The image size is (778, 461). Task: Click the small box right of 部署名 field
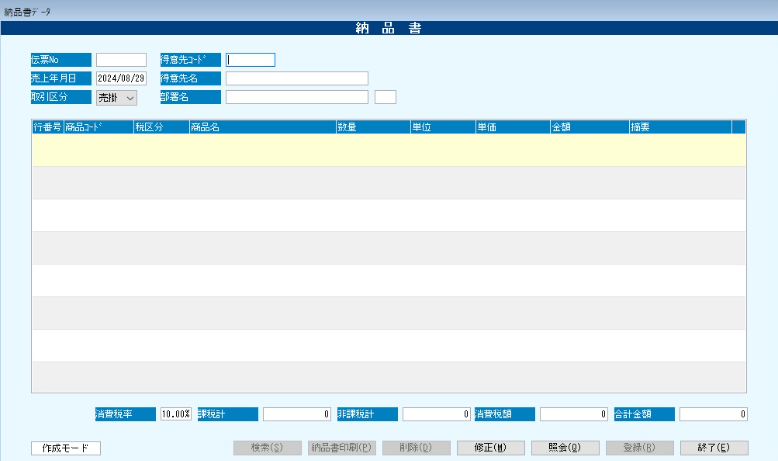(385, 97)
